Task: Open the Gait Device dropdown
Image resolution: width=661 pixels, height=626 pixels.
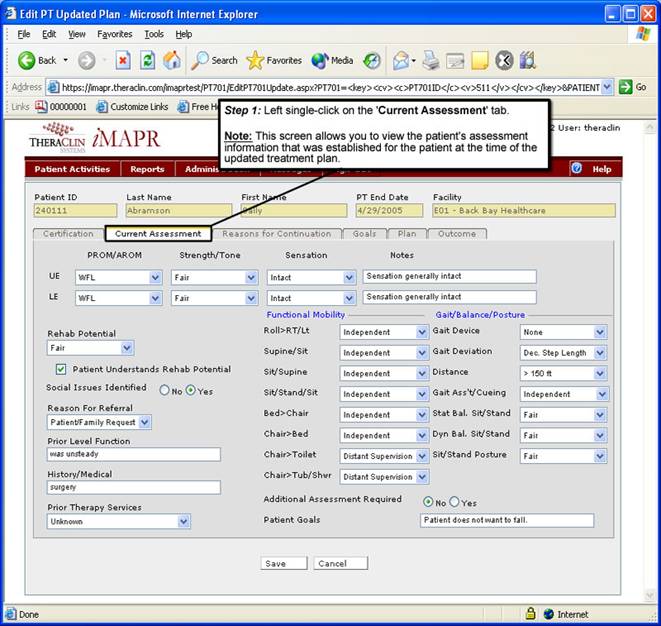Action: (x=599, y=331)
